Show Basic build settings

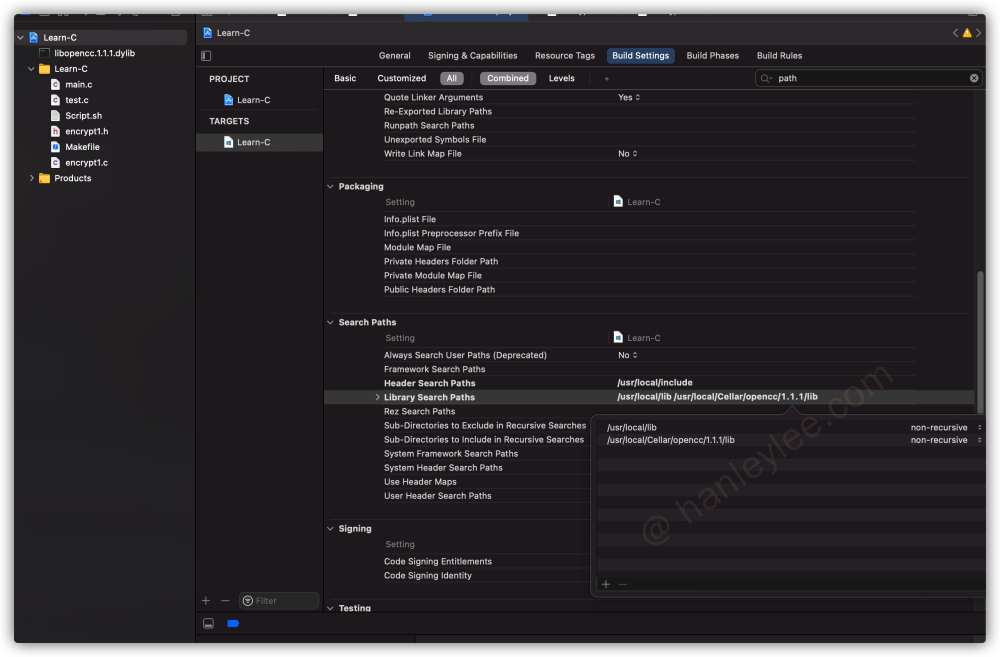[345, 78]
